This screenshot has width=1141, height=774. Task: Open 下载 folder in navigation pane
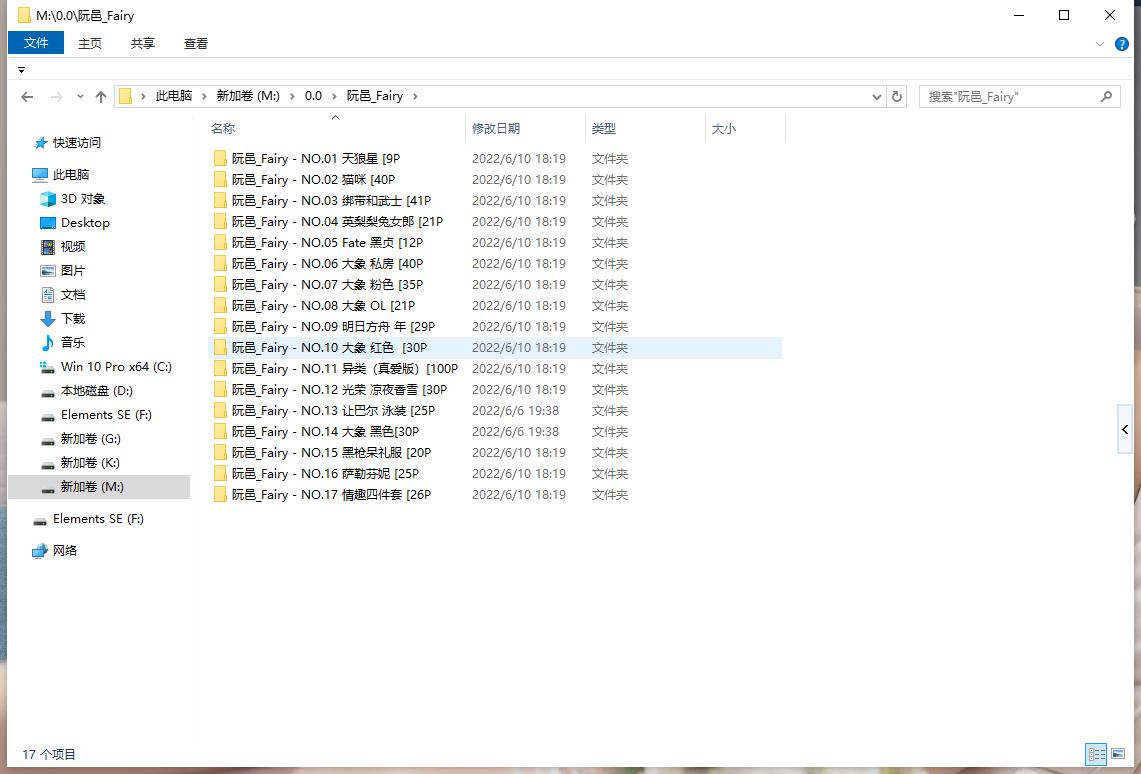[73, 319]
